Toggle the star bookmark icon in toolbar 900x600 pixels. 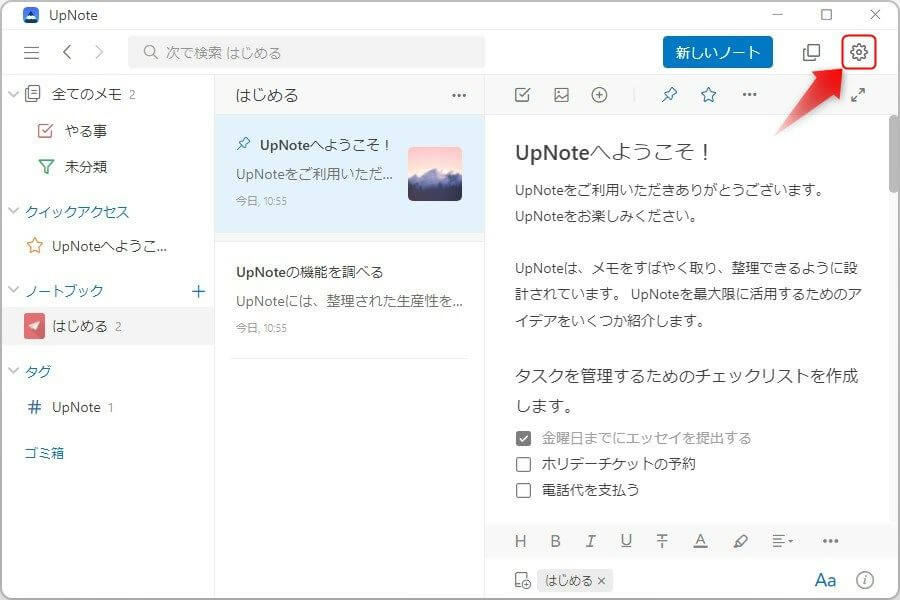(x=709, y=95)
